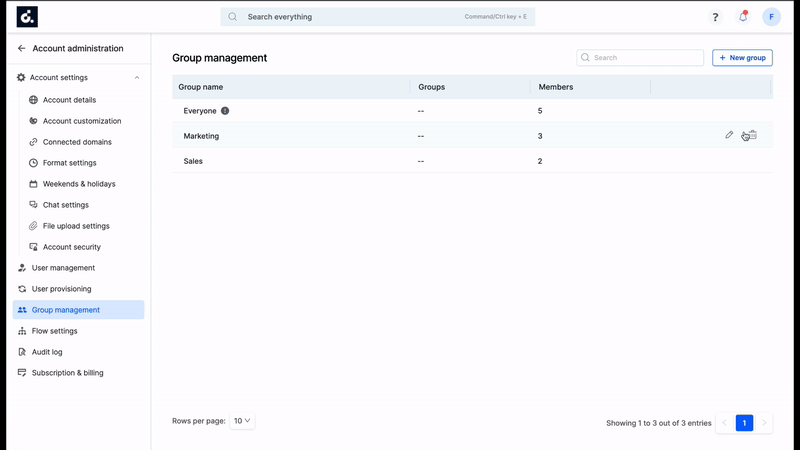Open the notifications bell
This screenshot has width=800, height=450.
[x=743, y=17]
